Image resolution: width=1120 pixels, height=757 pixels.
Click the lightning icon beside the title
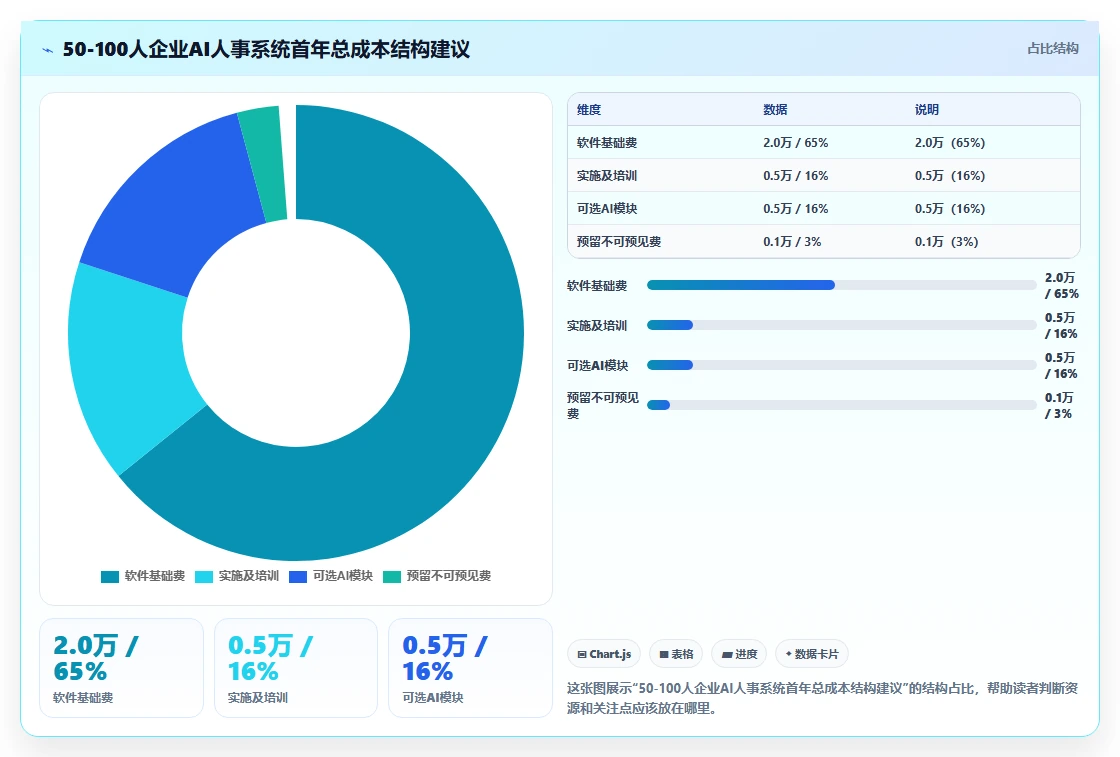(x=48, y=50)
